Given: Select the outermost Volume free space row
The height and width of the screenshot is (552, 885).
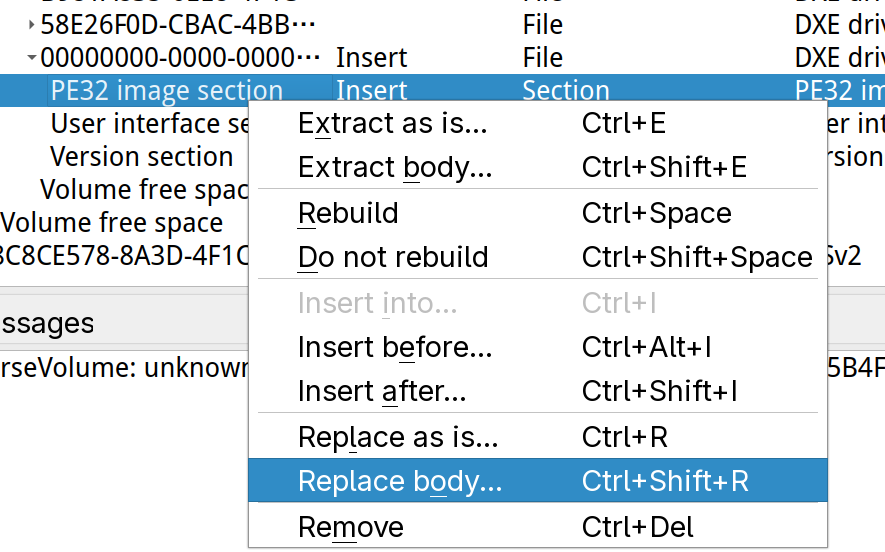Looking at the screenshot, I should click(x=124, y=222).
